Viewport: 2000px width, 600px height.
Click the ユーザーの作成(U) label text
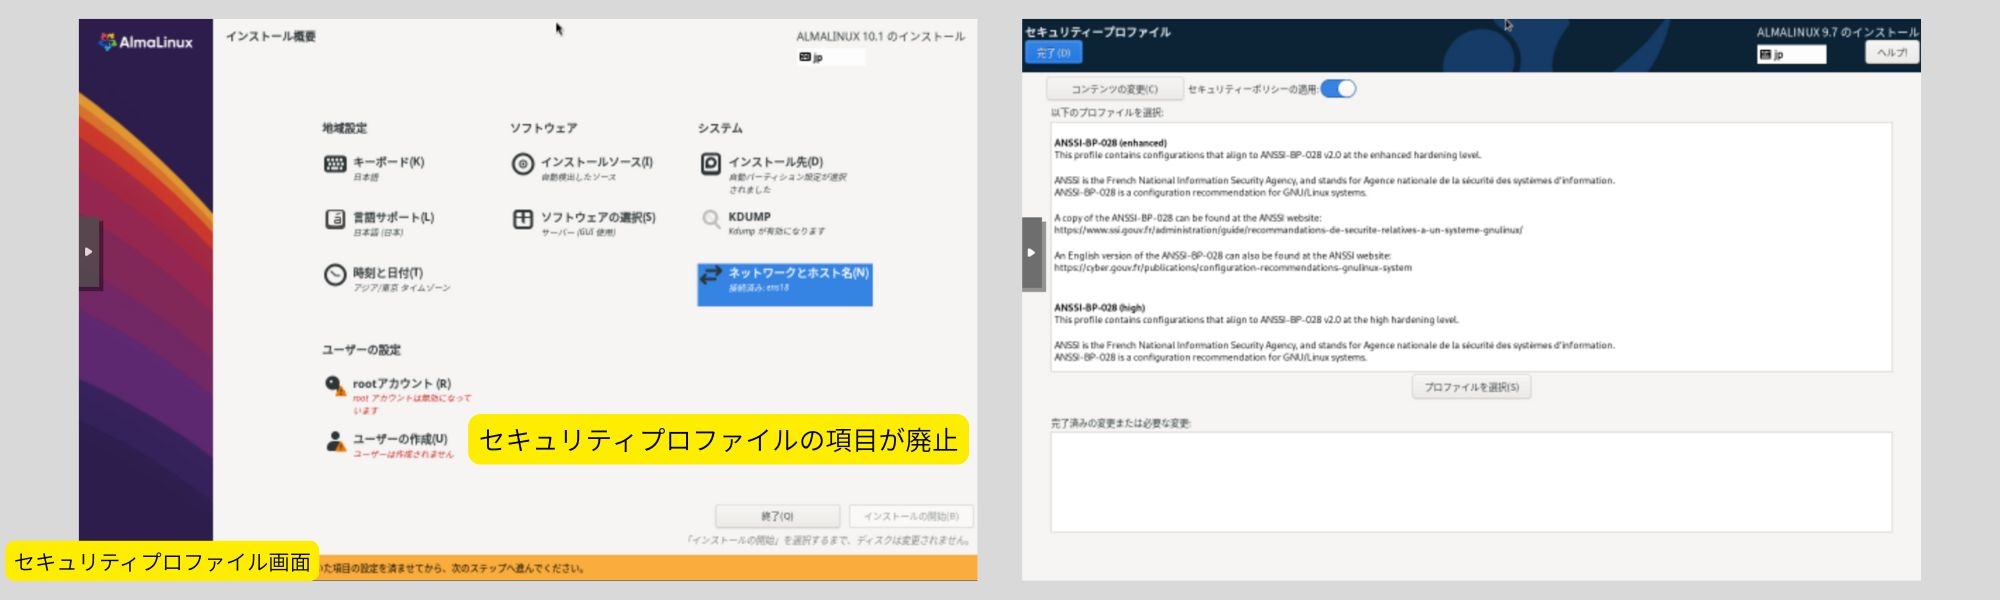[400, 439]
